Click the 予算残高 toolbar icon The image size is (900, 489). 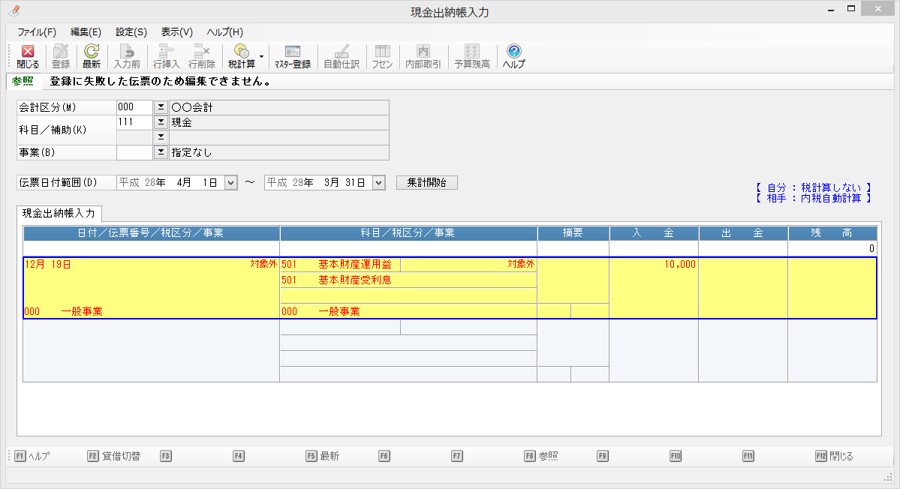pyautogui.click(x=471, y=56)
